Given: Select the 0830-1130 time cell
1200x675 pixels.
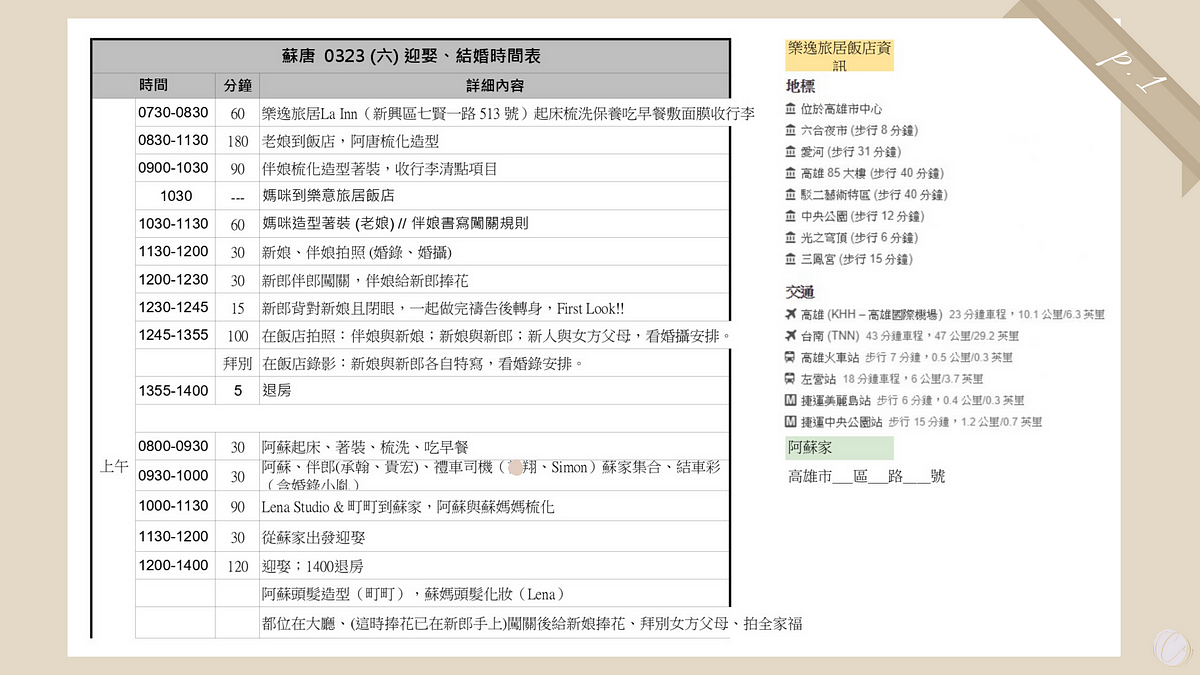Looking at the screenshot, I should pyautogui.click(x=175, y=141).
